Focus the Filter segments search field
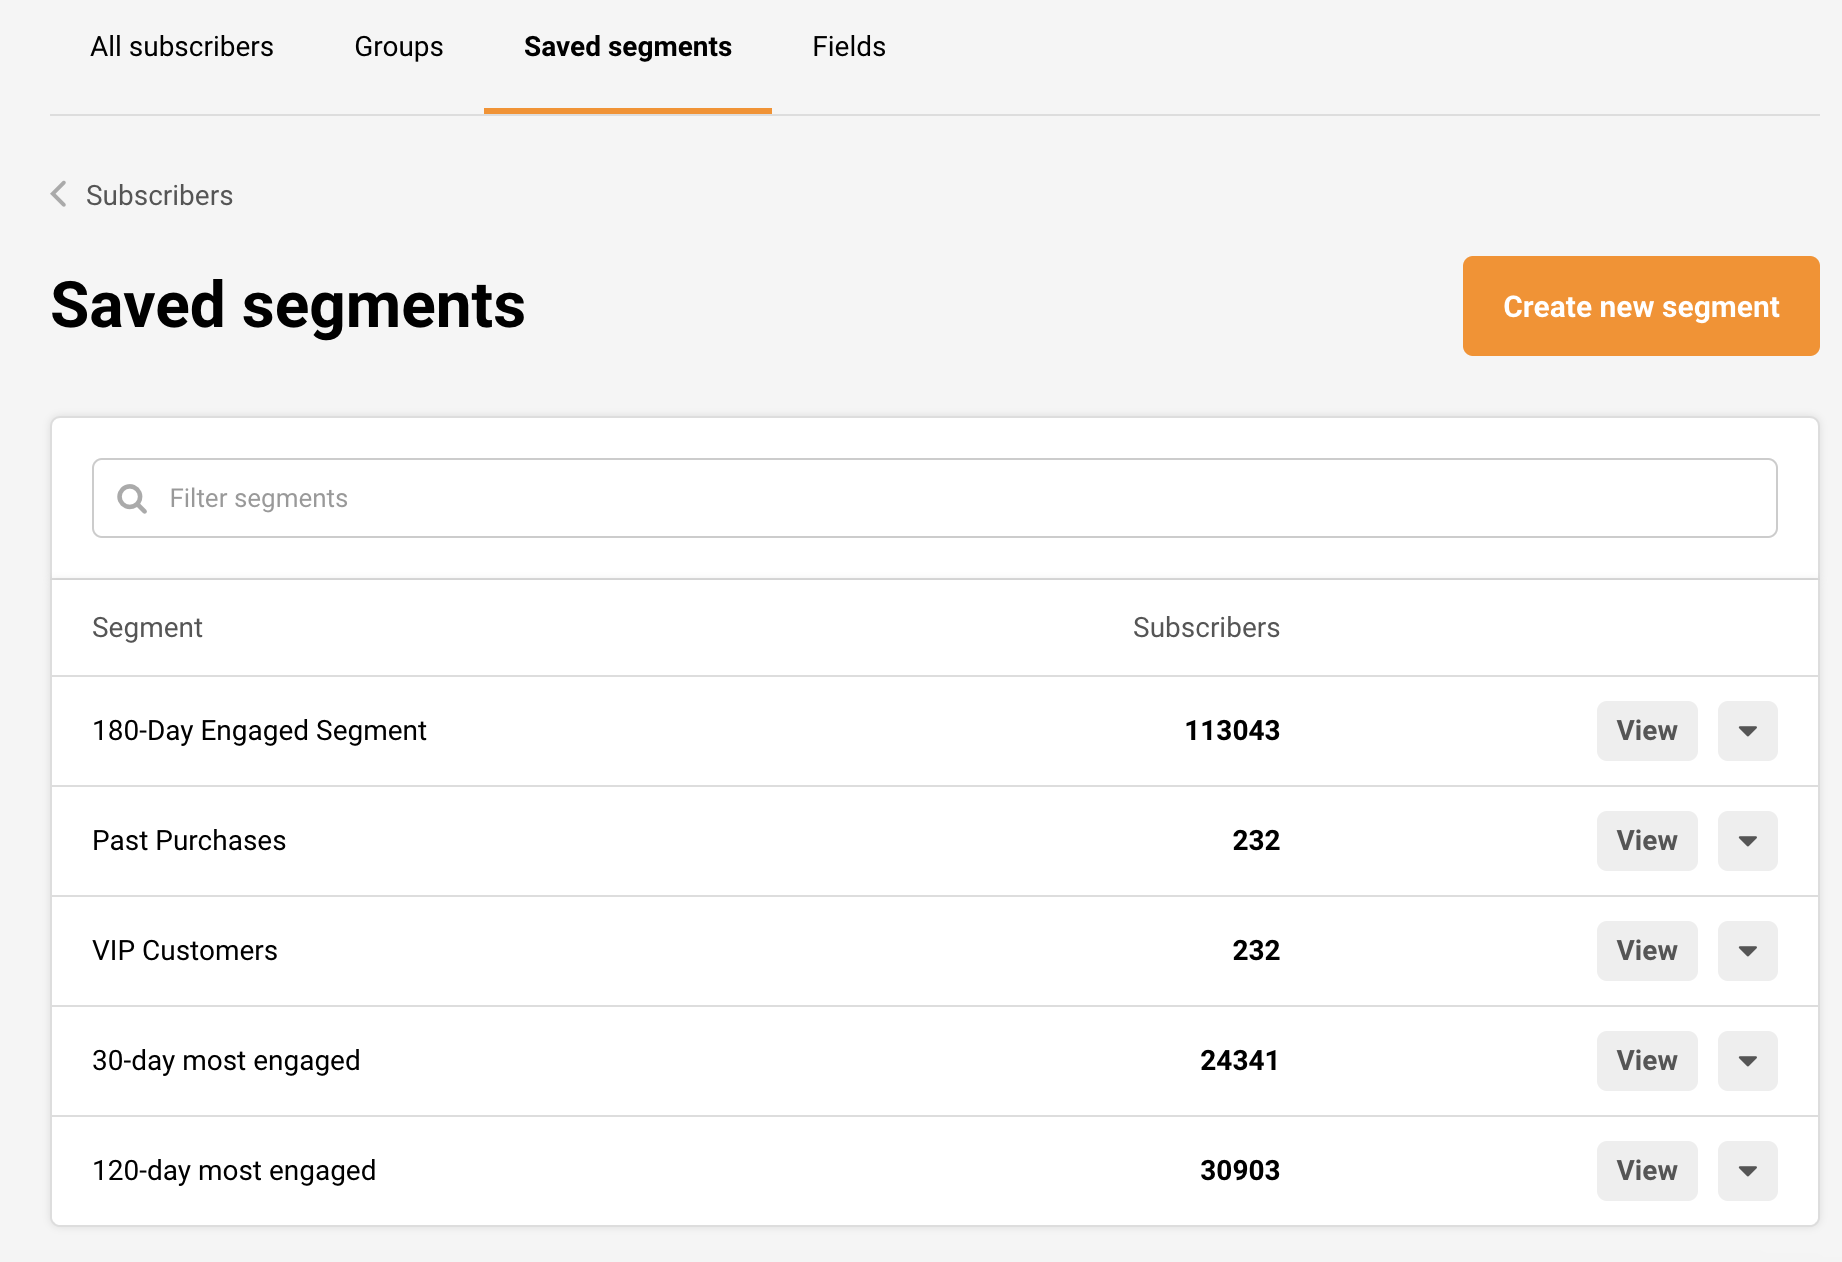 coord(934,498)
